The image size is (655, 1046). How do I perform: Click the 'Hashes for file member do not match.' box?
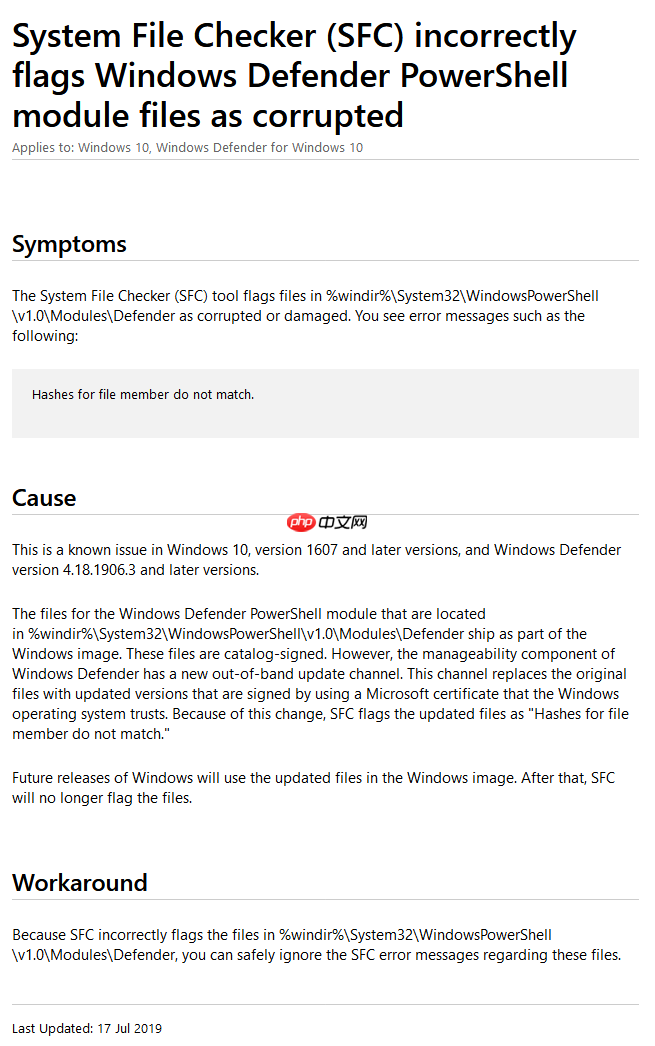325,404
